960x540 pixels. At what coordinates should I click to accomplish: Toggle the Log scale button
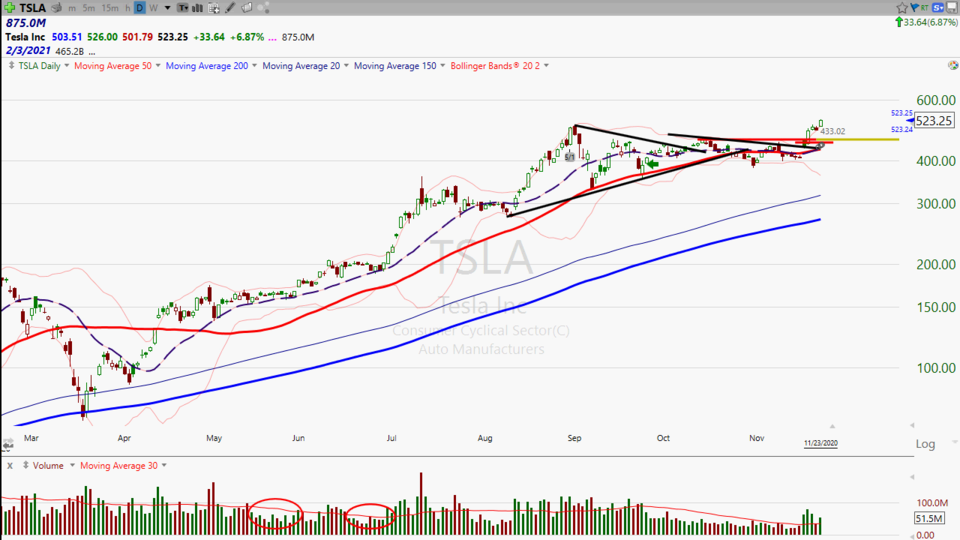[x=925, y=444]
